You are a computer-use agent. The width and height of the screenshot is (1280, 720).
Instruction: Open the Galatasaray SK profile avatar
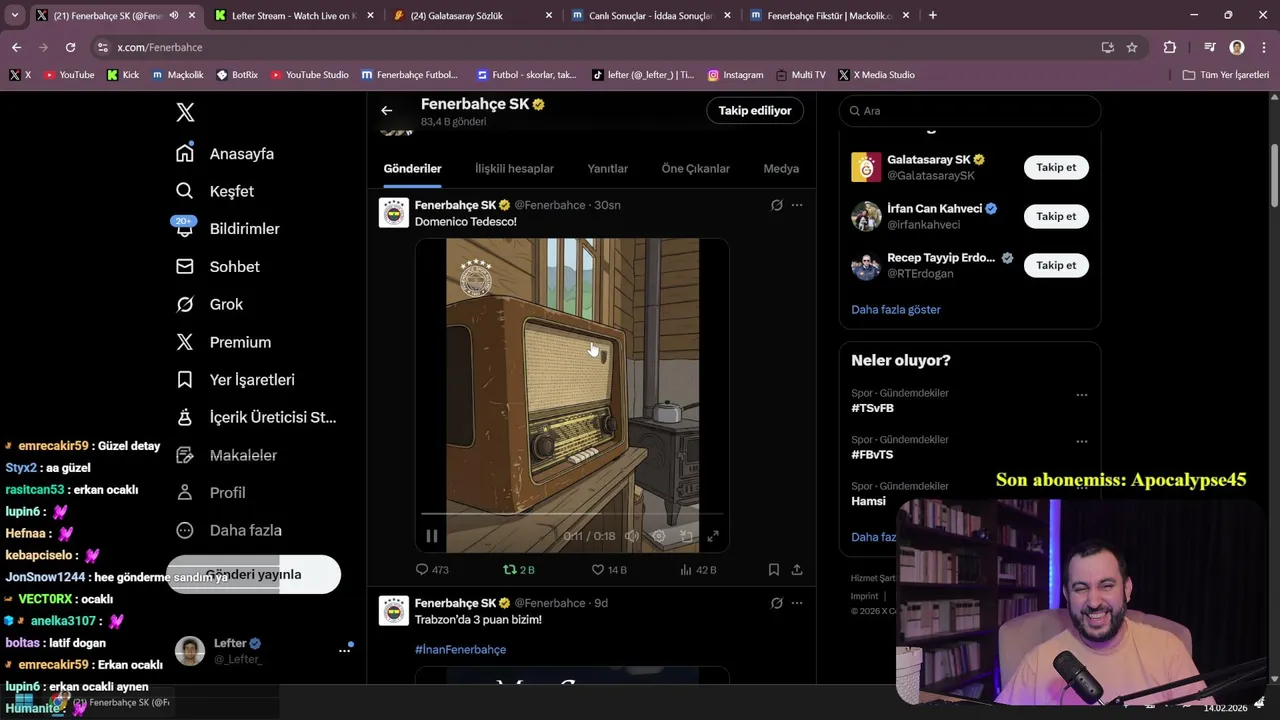pos(866,167)
